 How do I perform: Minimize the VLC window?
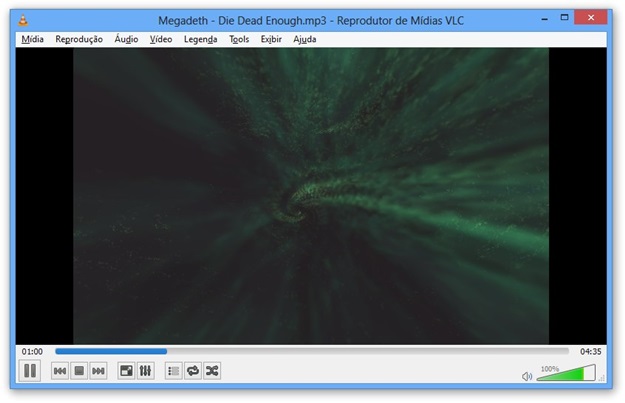544,18
